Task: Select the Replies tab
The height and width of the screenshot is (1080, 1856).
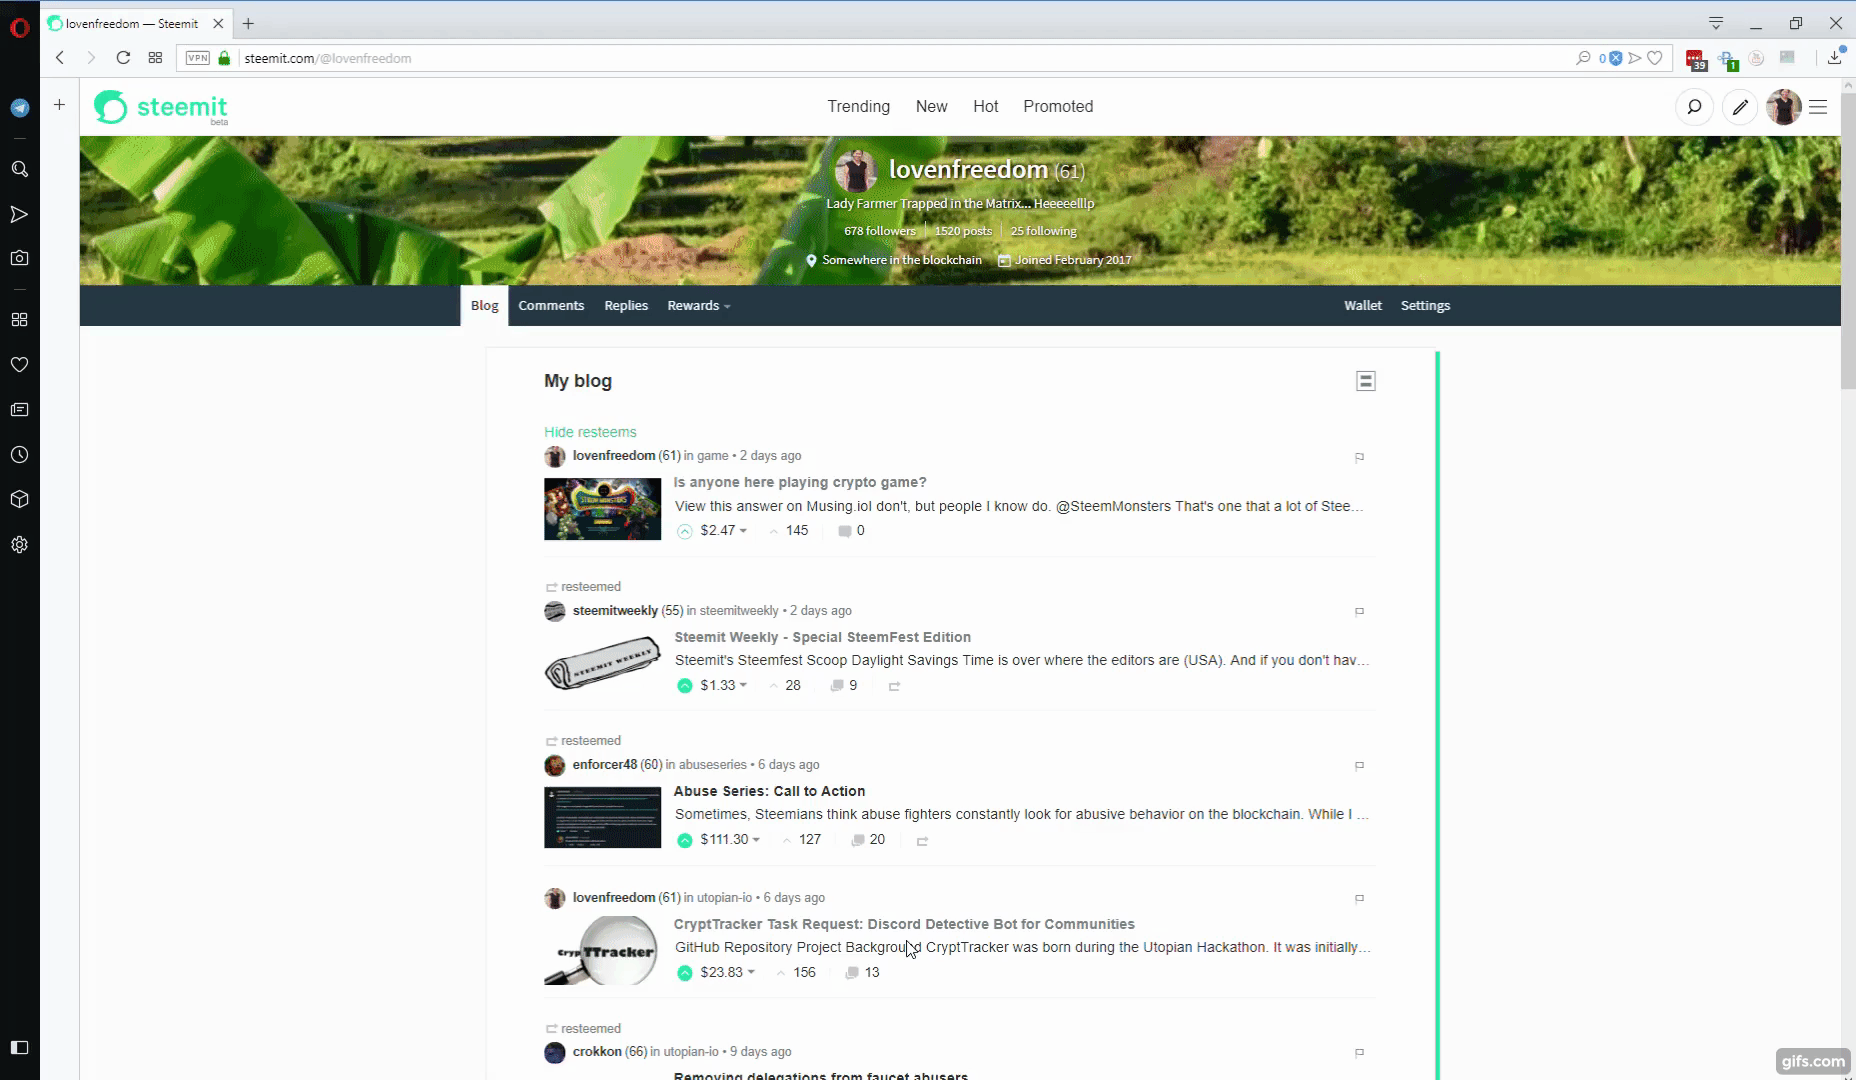Action: [x=626, y=306]
